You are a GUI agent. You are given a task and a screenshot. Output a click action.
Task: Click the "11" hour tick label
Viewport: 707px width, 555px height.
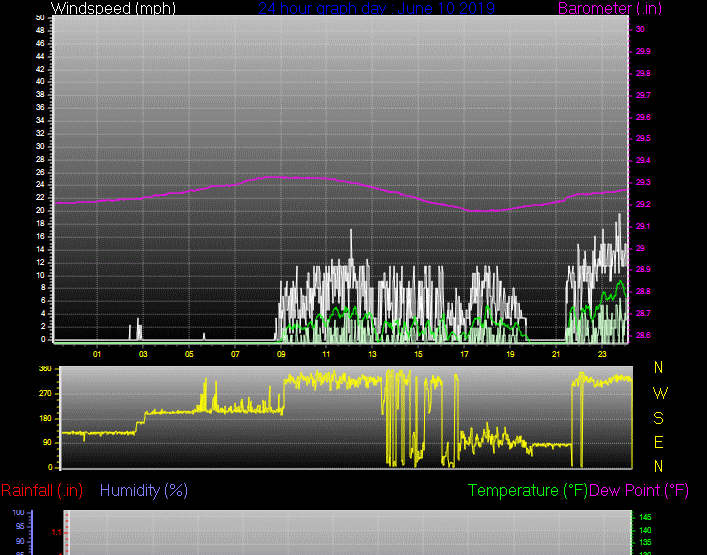click(x=326, y=354)
